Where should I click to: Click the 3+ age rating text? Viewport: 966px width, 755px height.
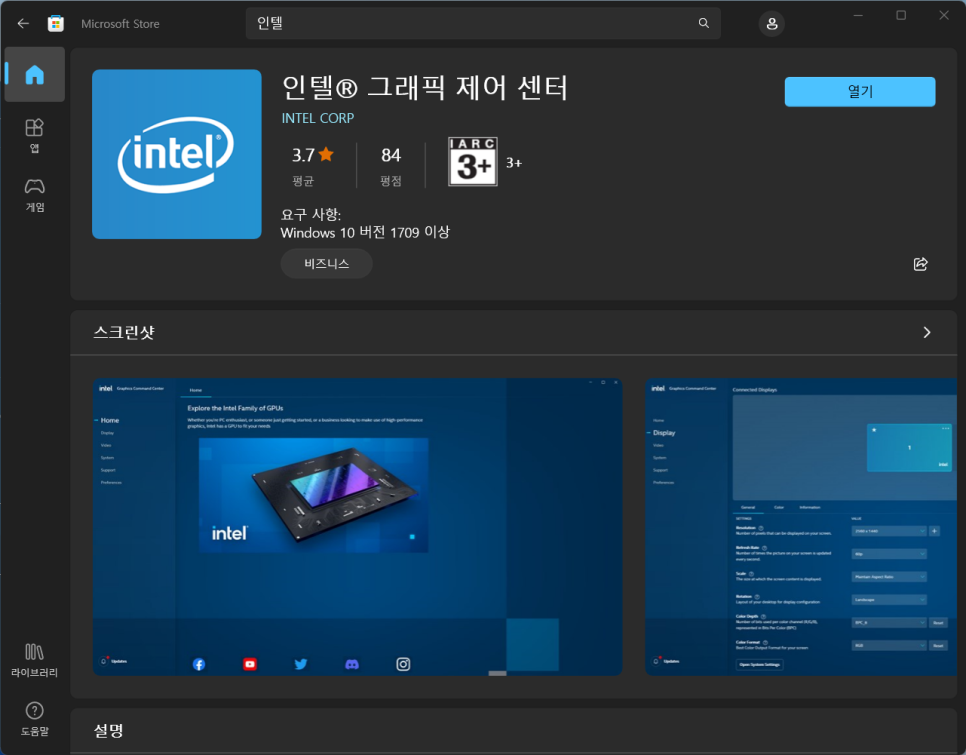tap(514, 163)
